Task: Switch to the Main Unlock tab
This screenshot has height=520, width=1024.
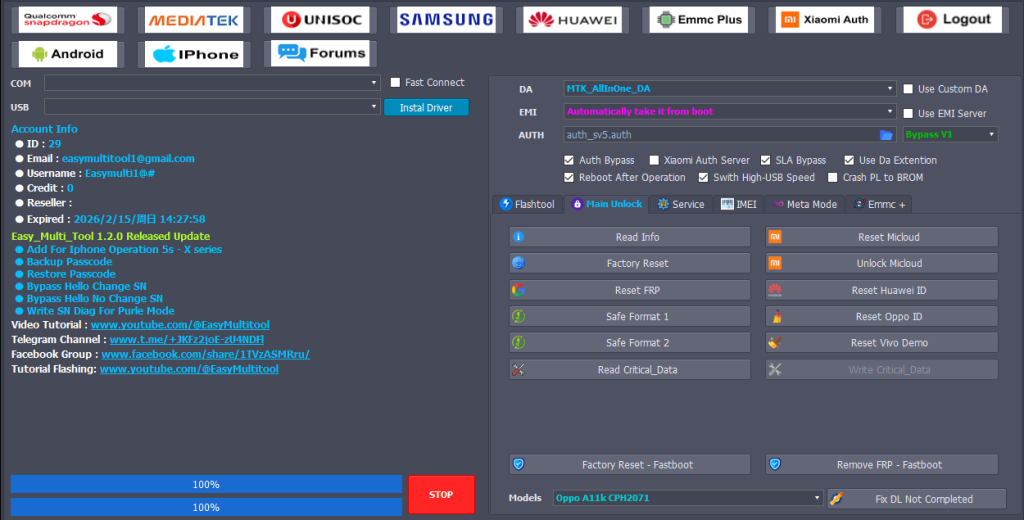Action: click(x=607, y=204)
